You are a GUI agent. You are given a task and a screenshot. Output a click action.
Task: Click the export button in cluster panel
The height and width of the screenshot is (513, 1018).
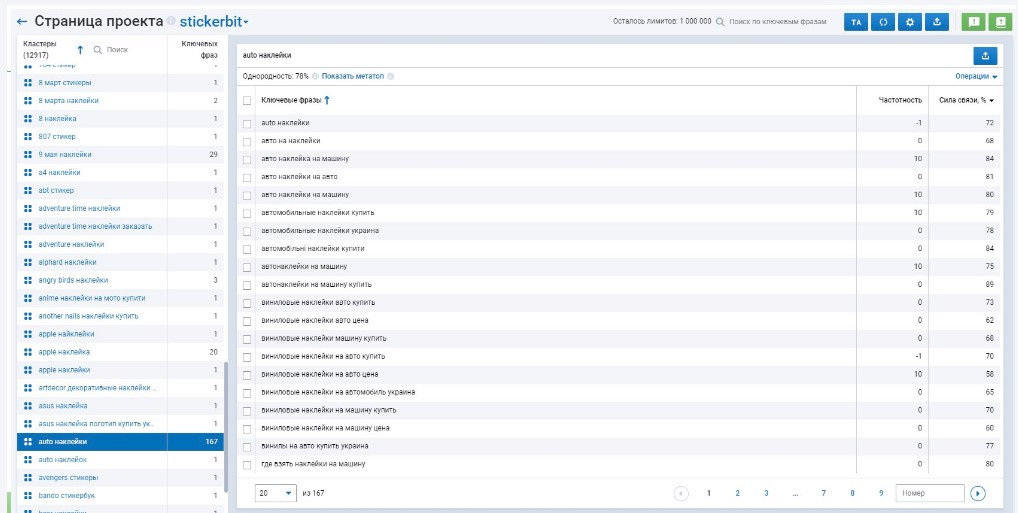985,56
